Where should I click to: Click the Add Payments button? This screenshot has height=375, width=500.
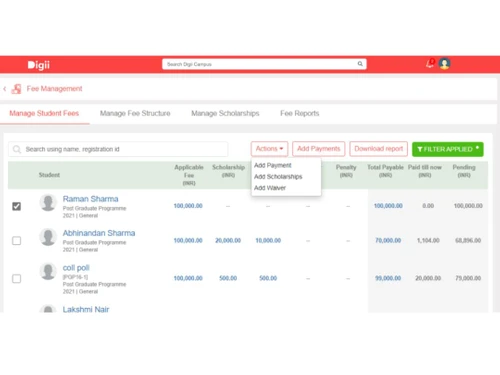pos(319,149)
